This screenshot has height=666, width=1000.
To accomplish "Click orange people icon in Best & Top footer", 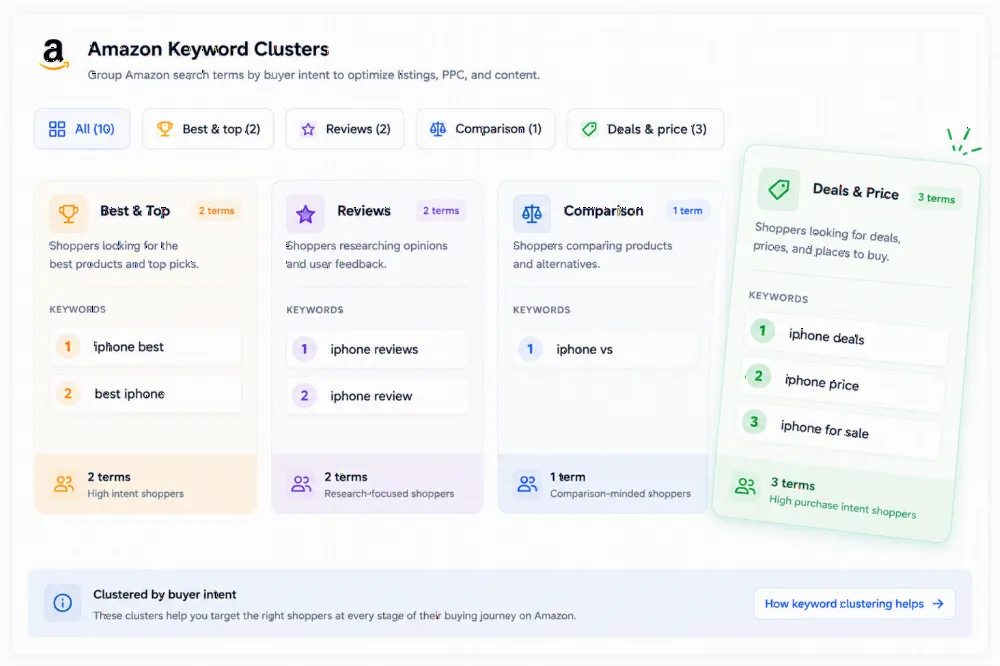I will pyautogui.click(x=64, y=484).
